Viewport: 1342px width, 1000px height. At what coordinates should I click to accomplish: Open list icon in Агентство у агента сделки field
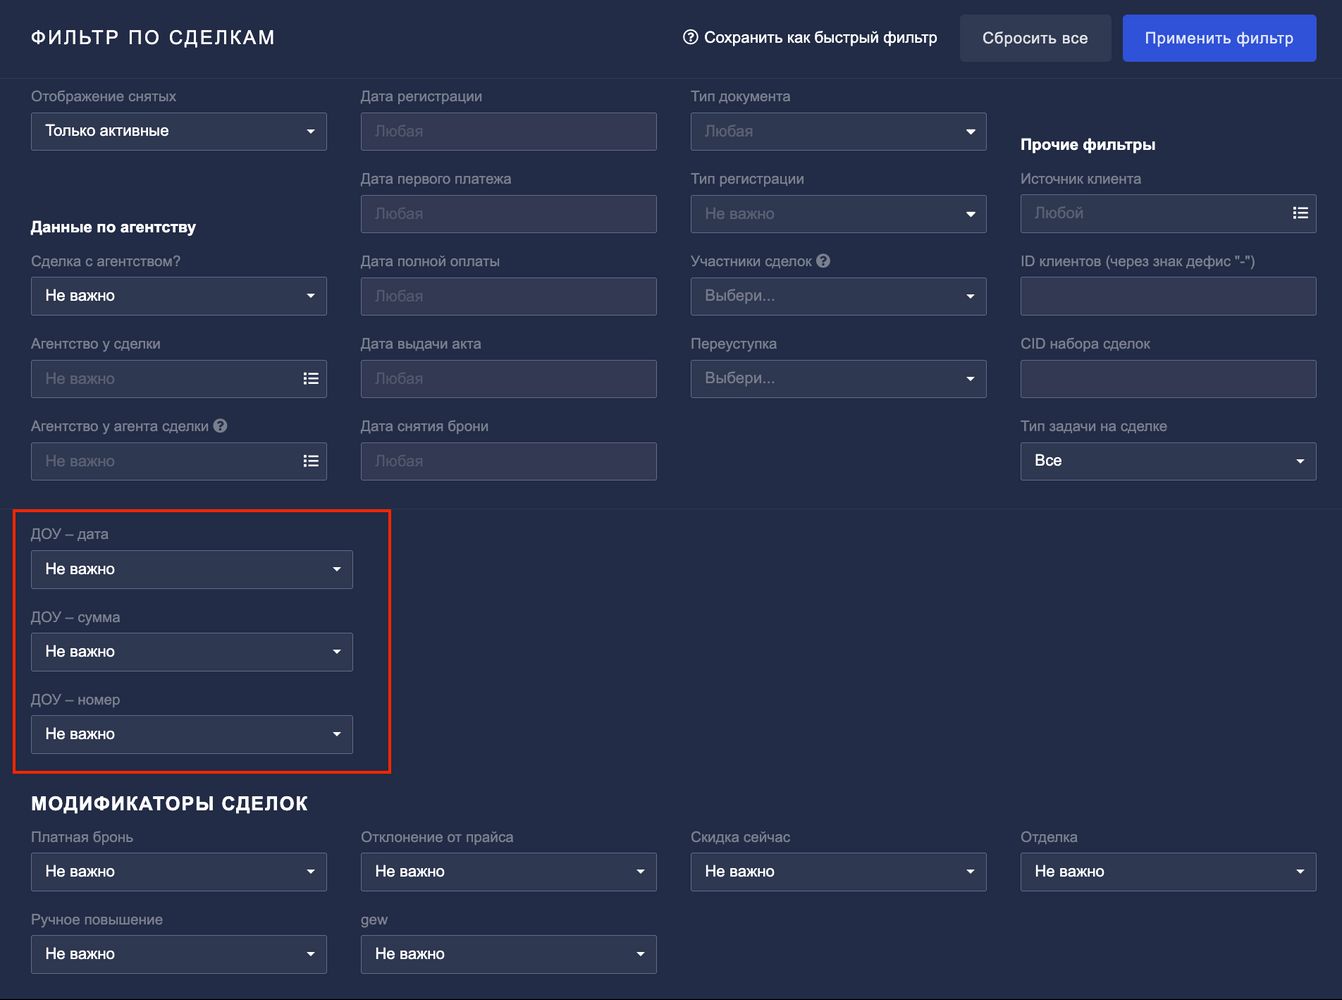(311, 461)
